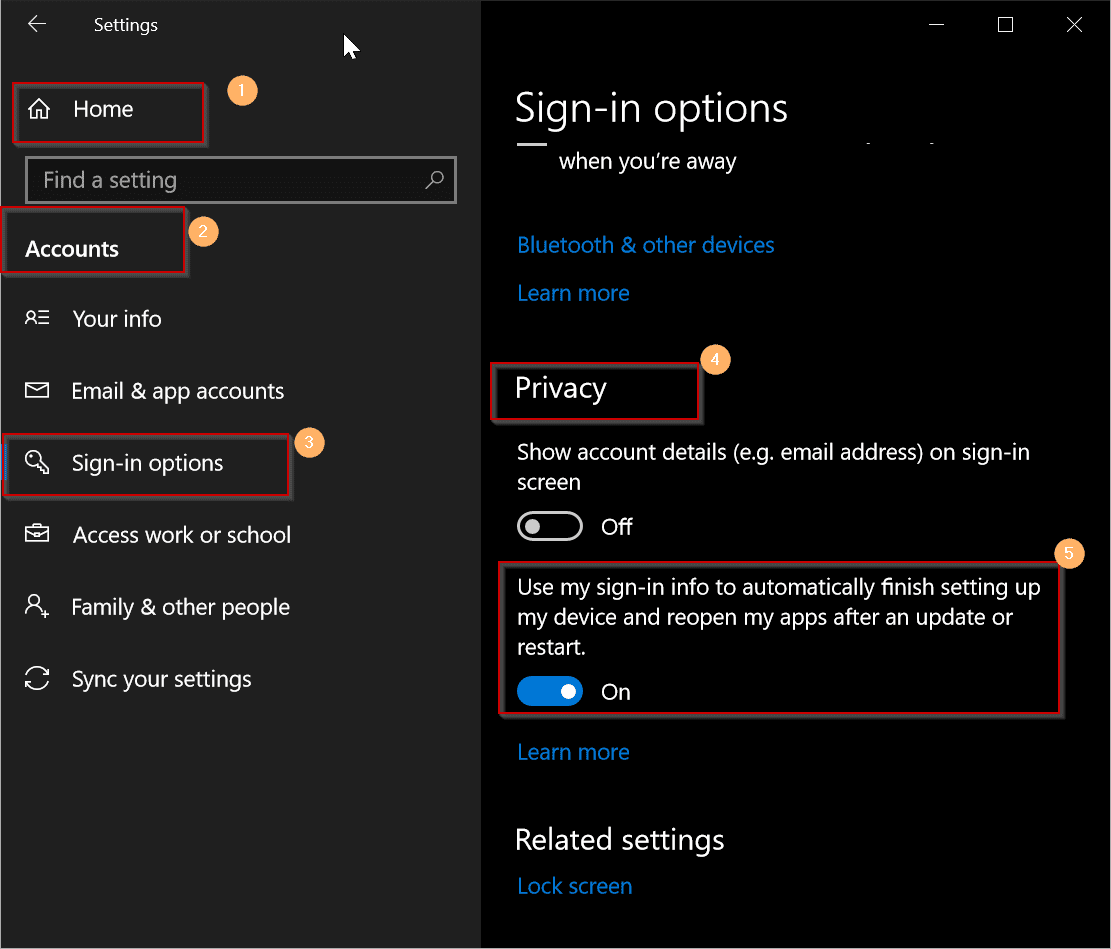The image size is (1111, 949).
Task: Click Learn more below the Privacy toggle
Action: pyautogui.click(x=573, y=751)
